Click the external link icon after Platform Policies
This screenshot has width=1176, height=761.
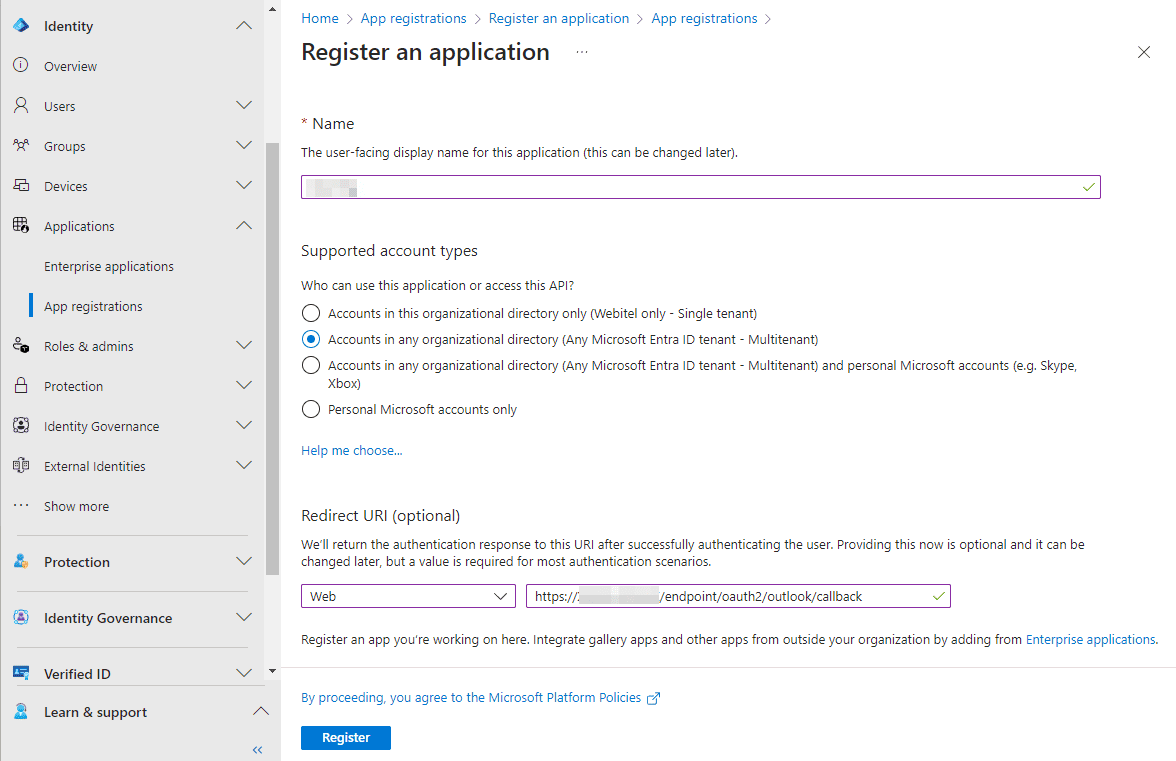coord(653,698)
